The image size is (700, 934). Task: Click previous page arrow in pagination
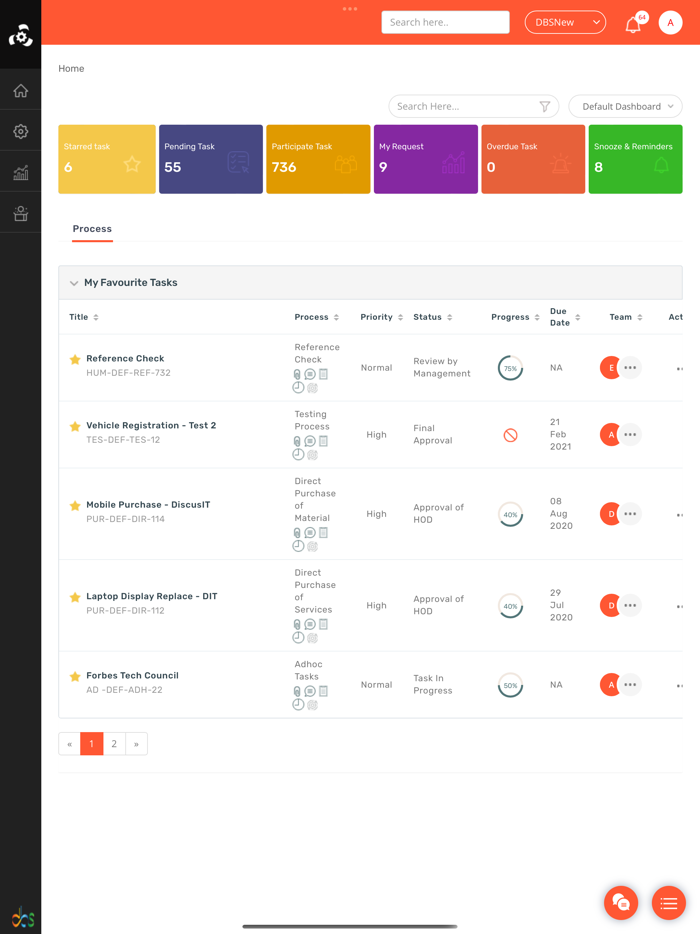(x=69, y=743)
